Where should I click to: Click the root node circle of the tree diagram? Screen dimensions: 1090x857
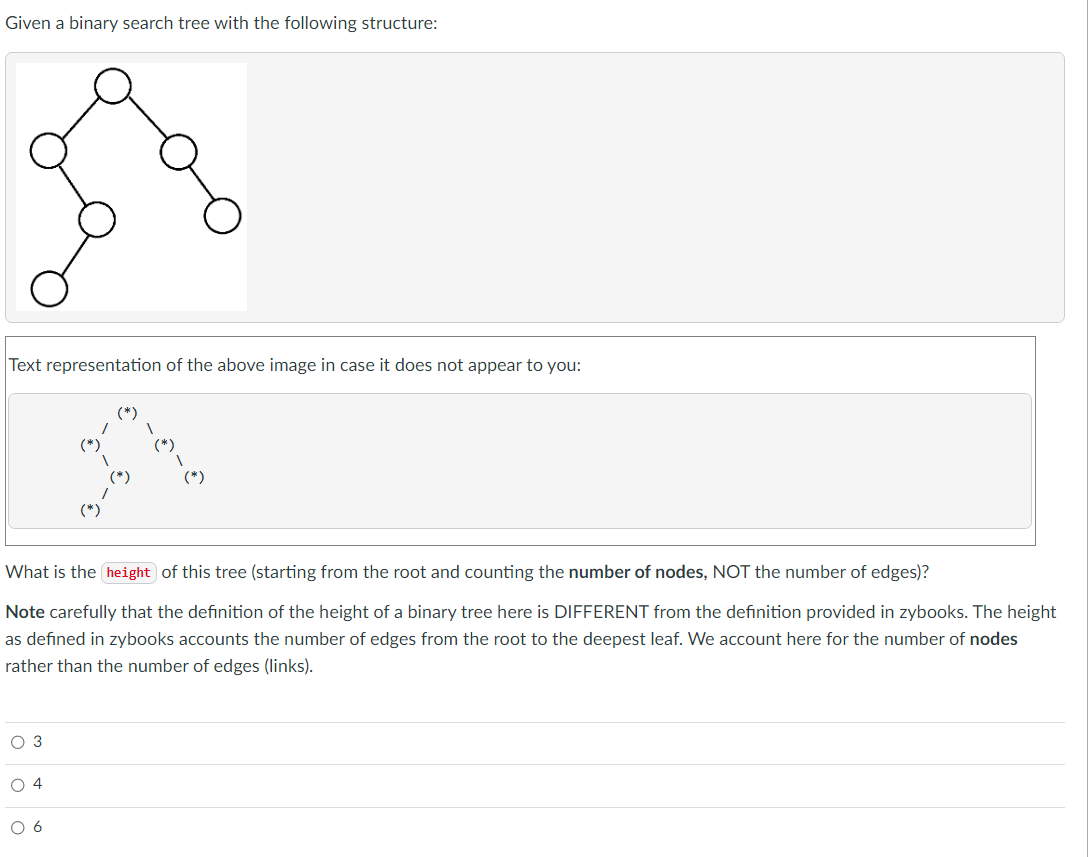113,86
